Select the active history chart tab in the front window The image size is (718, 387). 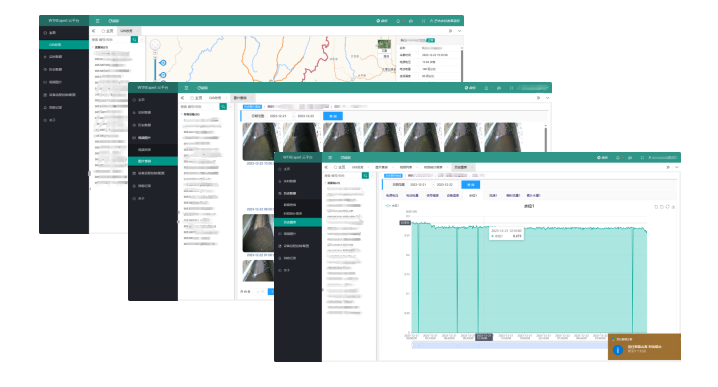tap(462, 167)
